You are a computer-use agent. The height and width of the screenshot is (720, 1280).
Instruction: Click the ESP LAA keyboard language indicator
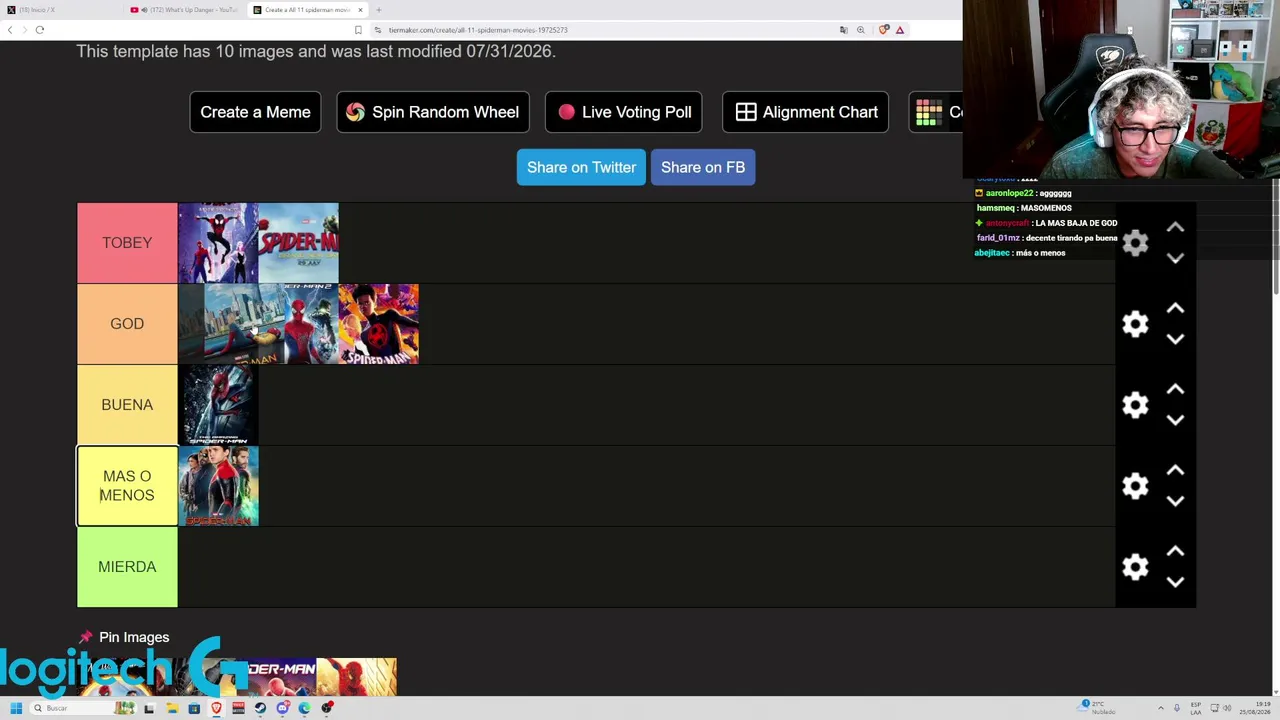(x=1195, y=708)
